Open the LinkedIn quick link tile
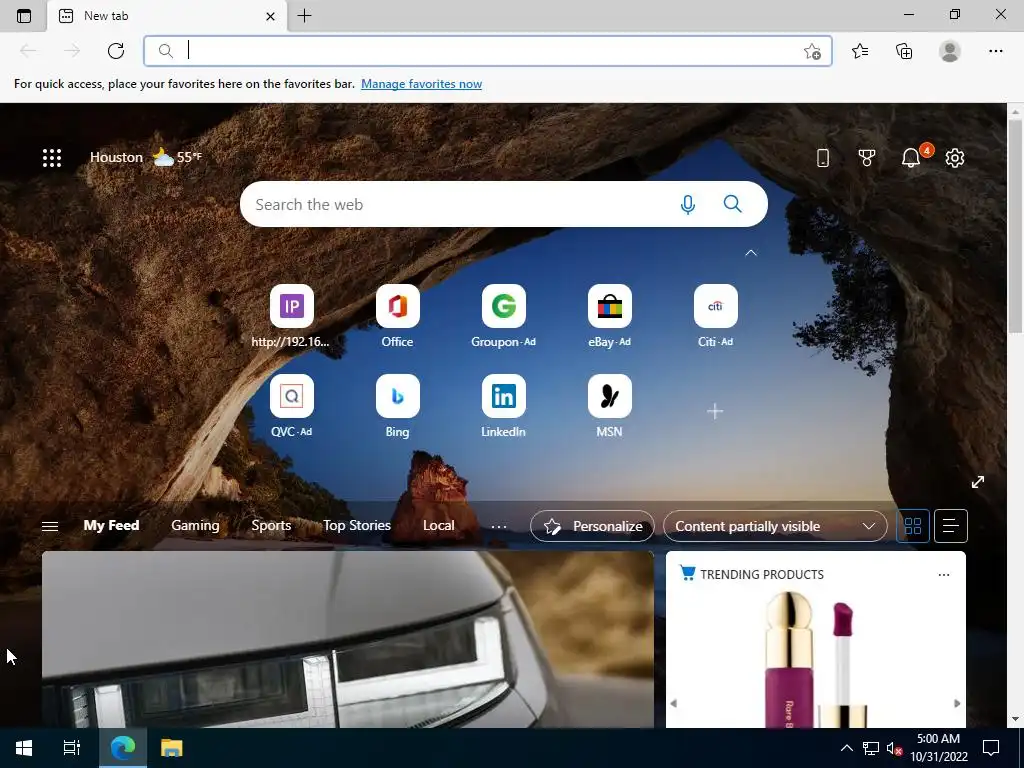The image size is (1024, 768). 504,407
